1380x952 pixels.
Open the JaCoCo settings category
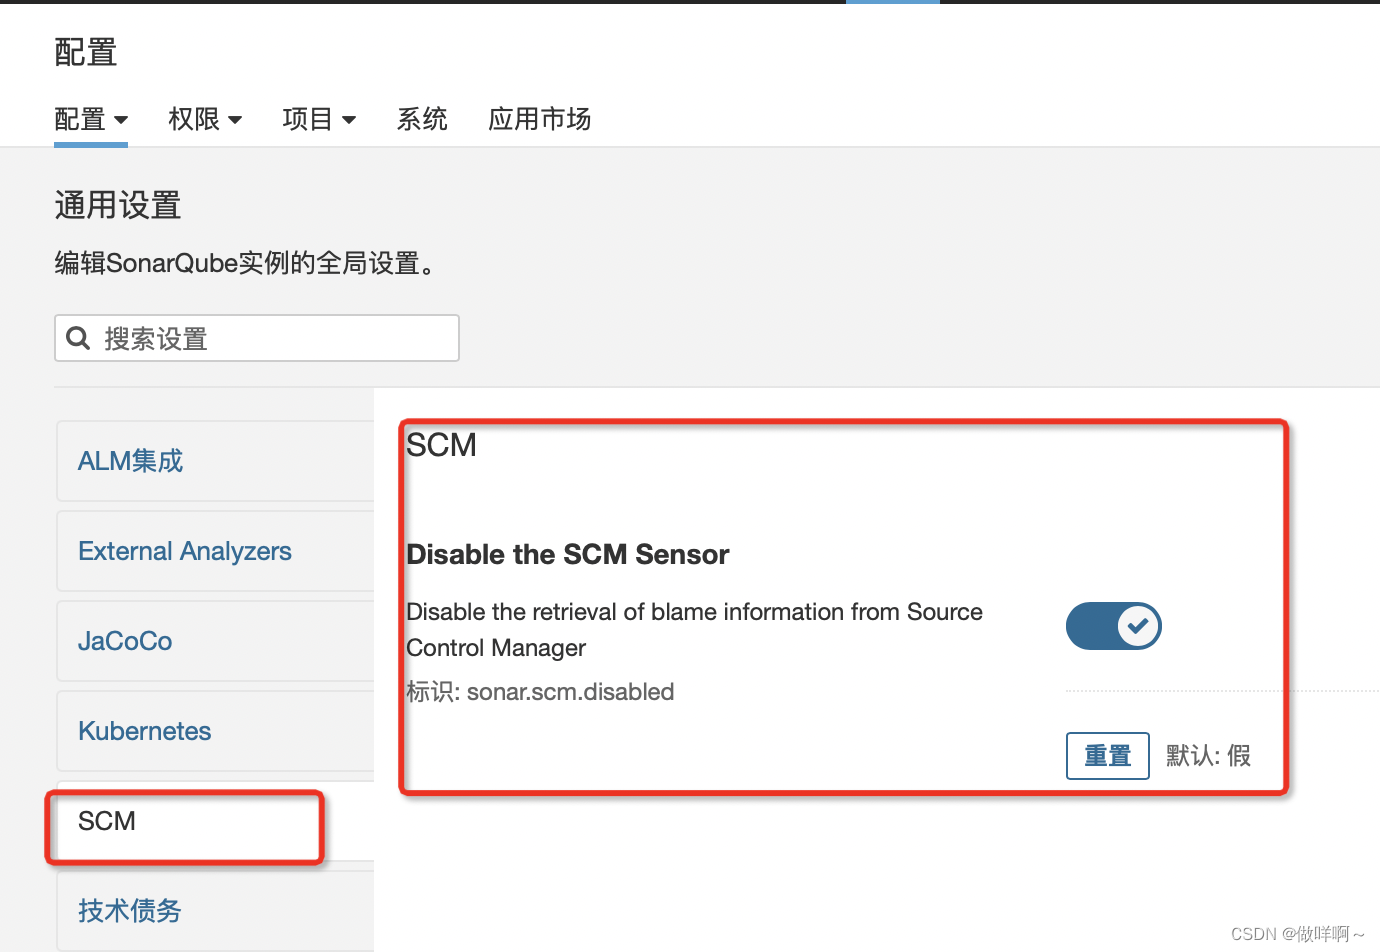(215, 641)
